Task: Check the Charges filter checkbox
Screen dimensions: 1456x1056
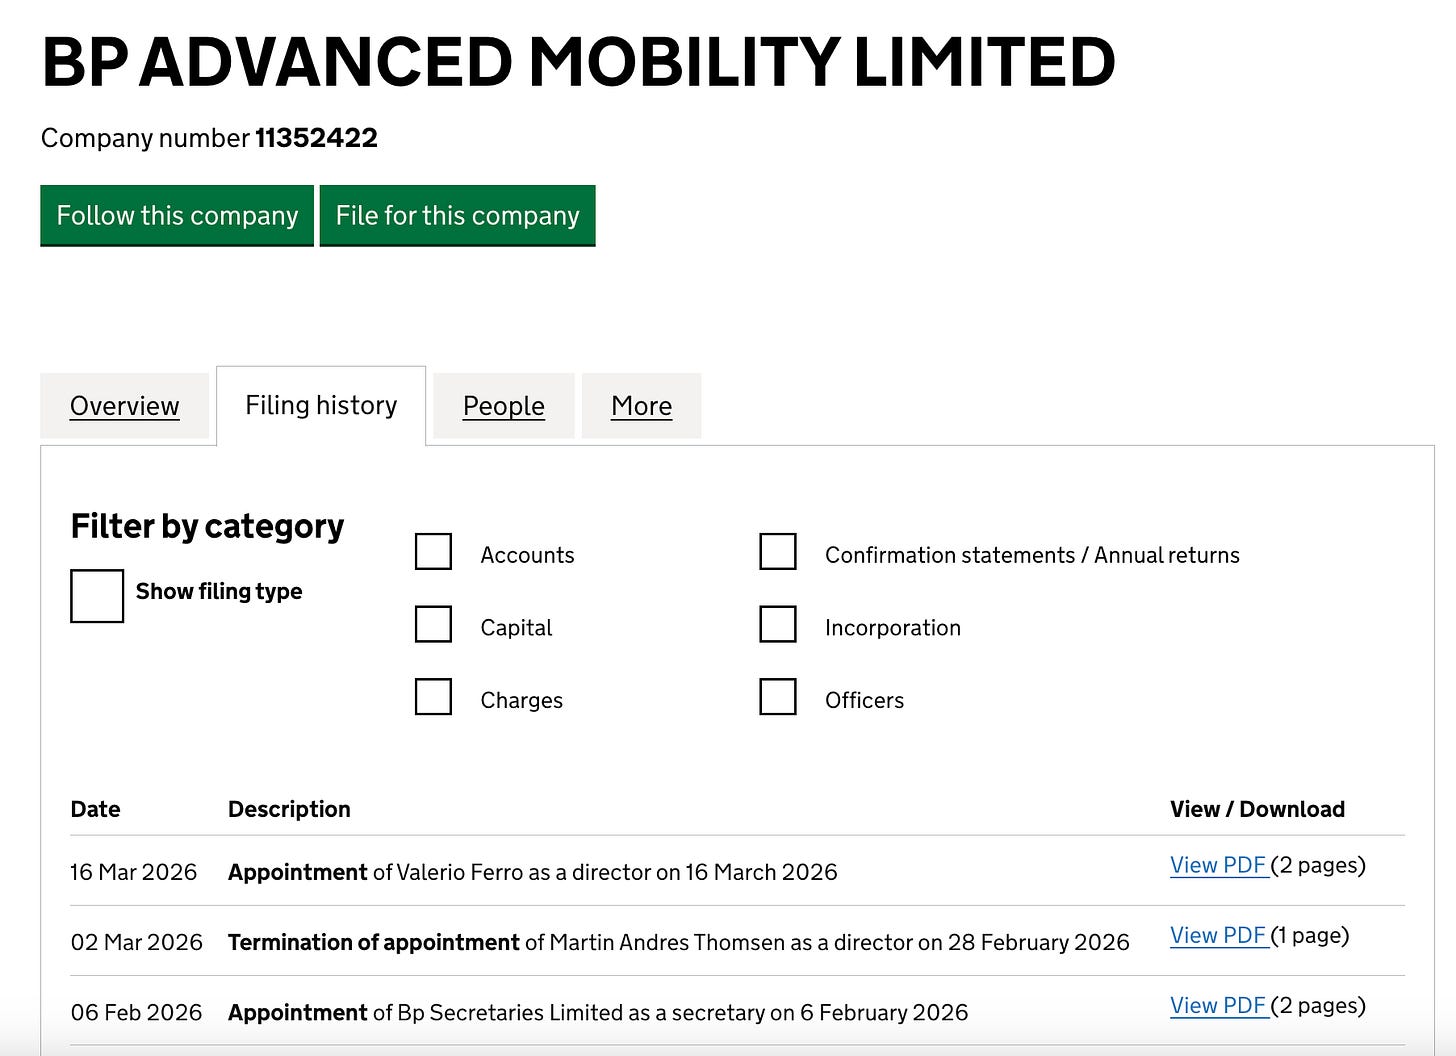Action: coord(433,697)
